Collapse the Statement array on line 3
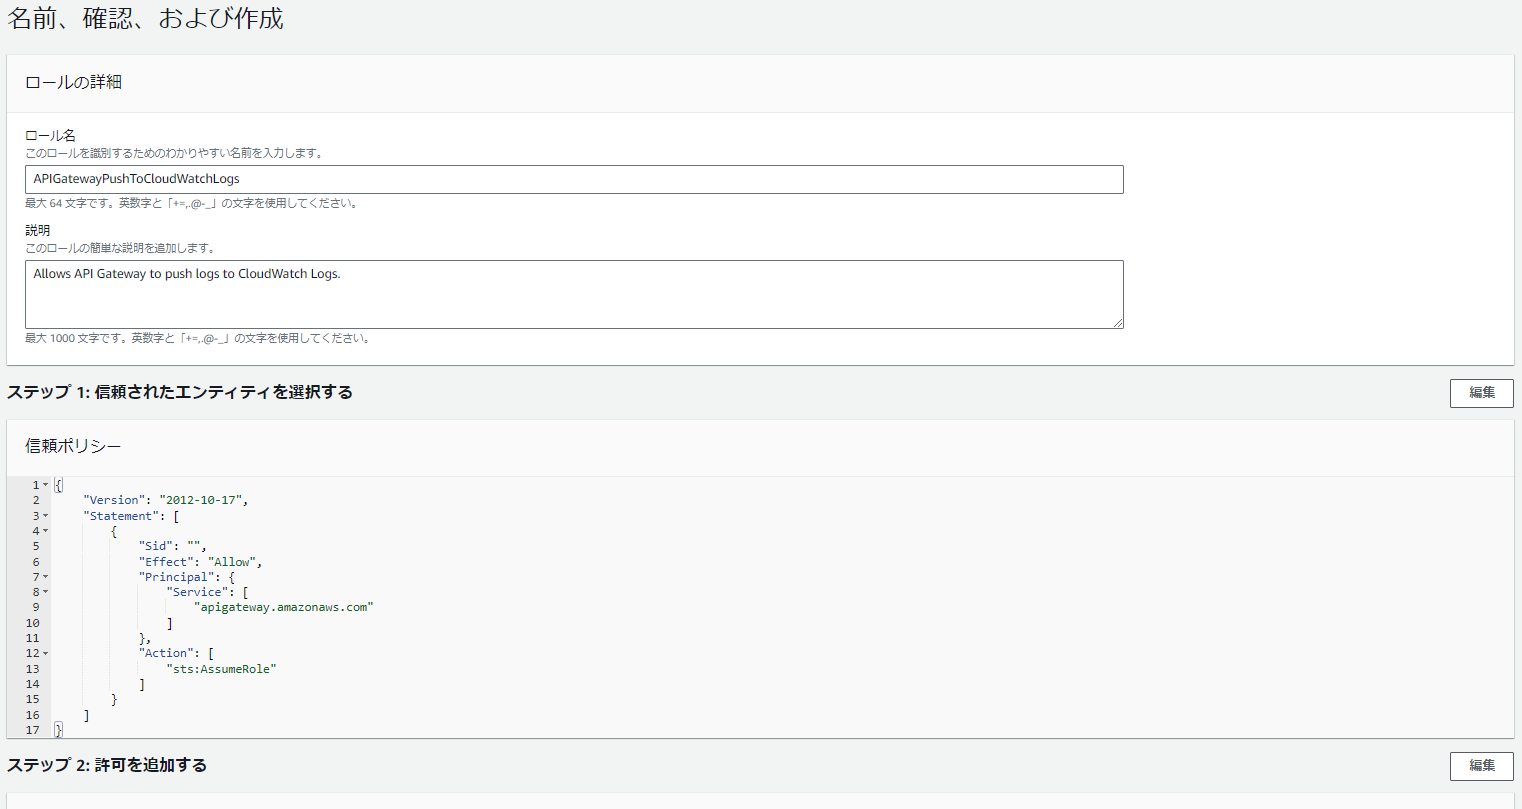This screenshot has height=809, width=1522. tap(46, 515)
